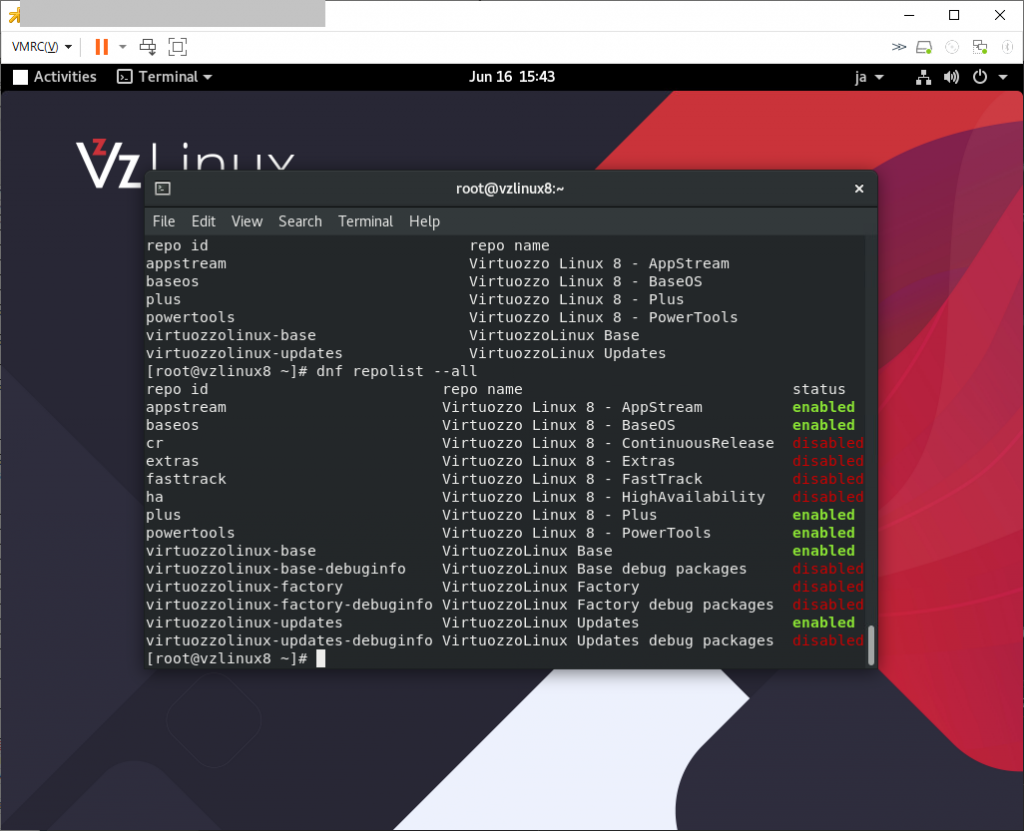Click the terminal icon in the terminal title bar
The image size is (1024, 831).
pyautogui.click(x=163, y=189)
